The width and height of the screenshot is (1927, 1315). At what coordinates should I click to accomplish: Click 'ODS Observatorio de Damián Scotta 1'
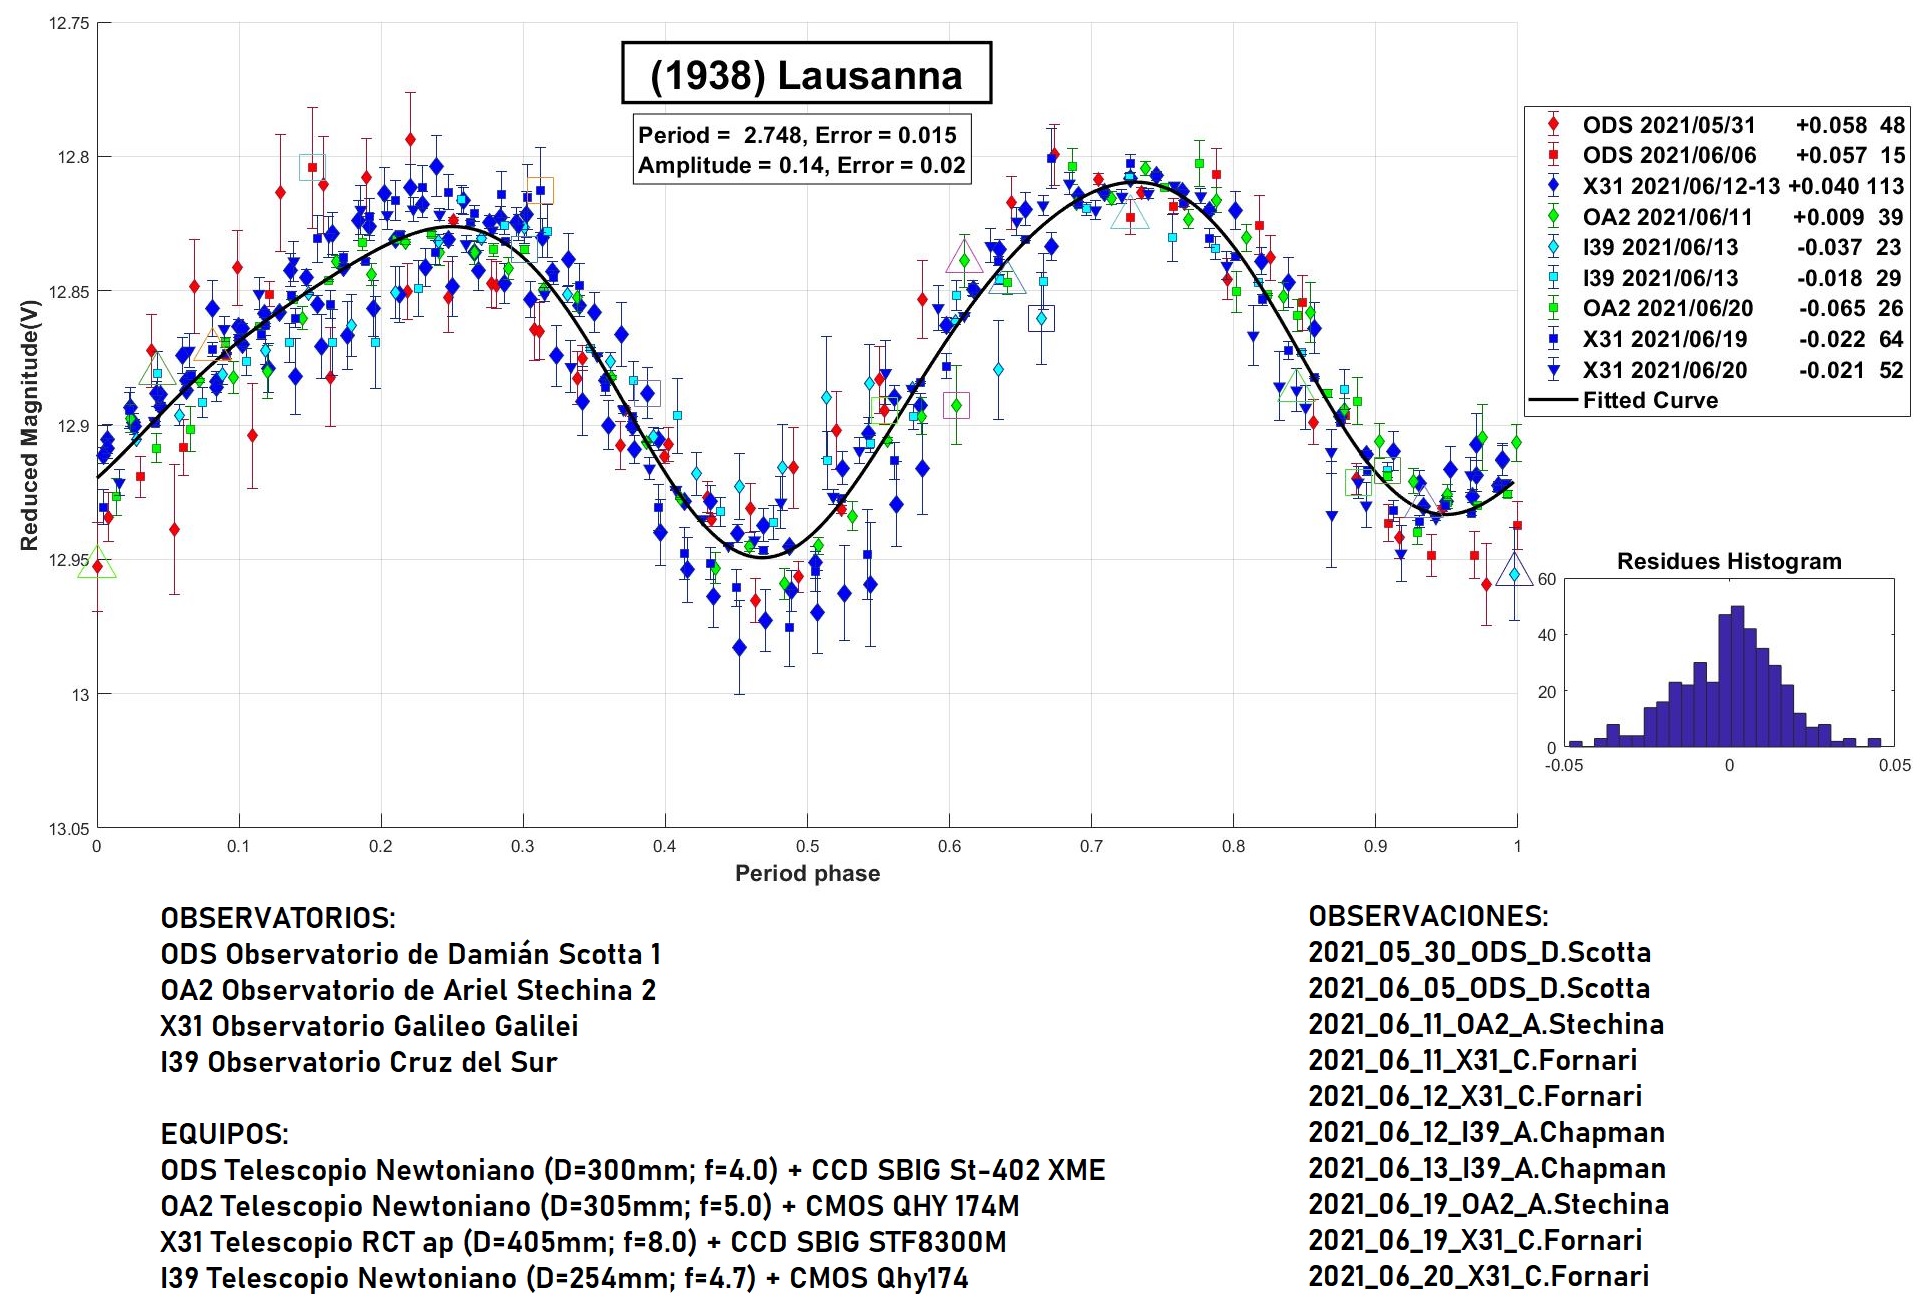click(x=410, y=953)
